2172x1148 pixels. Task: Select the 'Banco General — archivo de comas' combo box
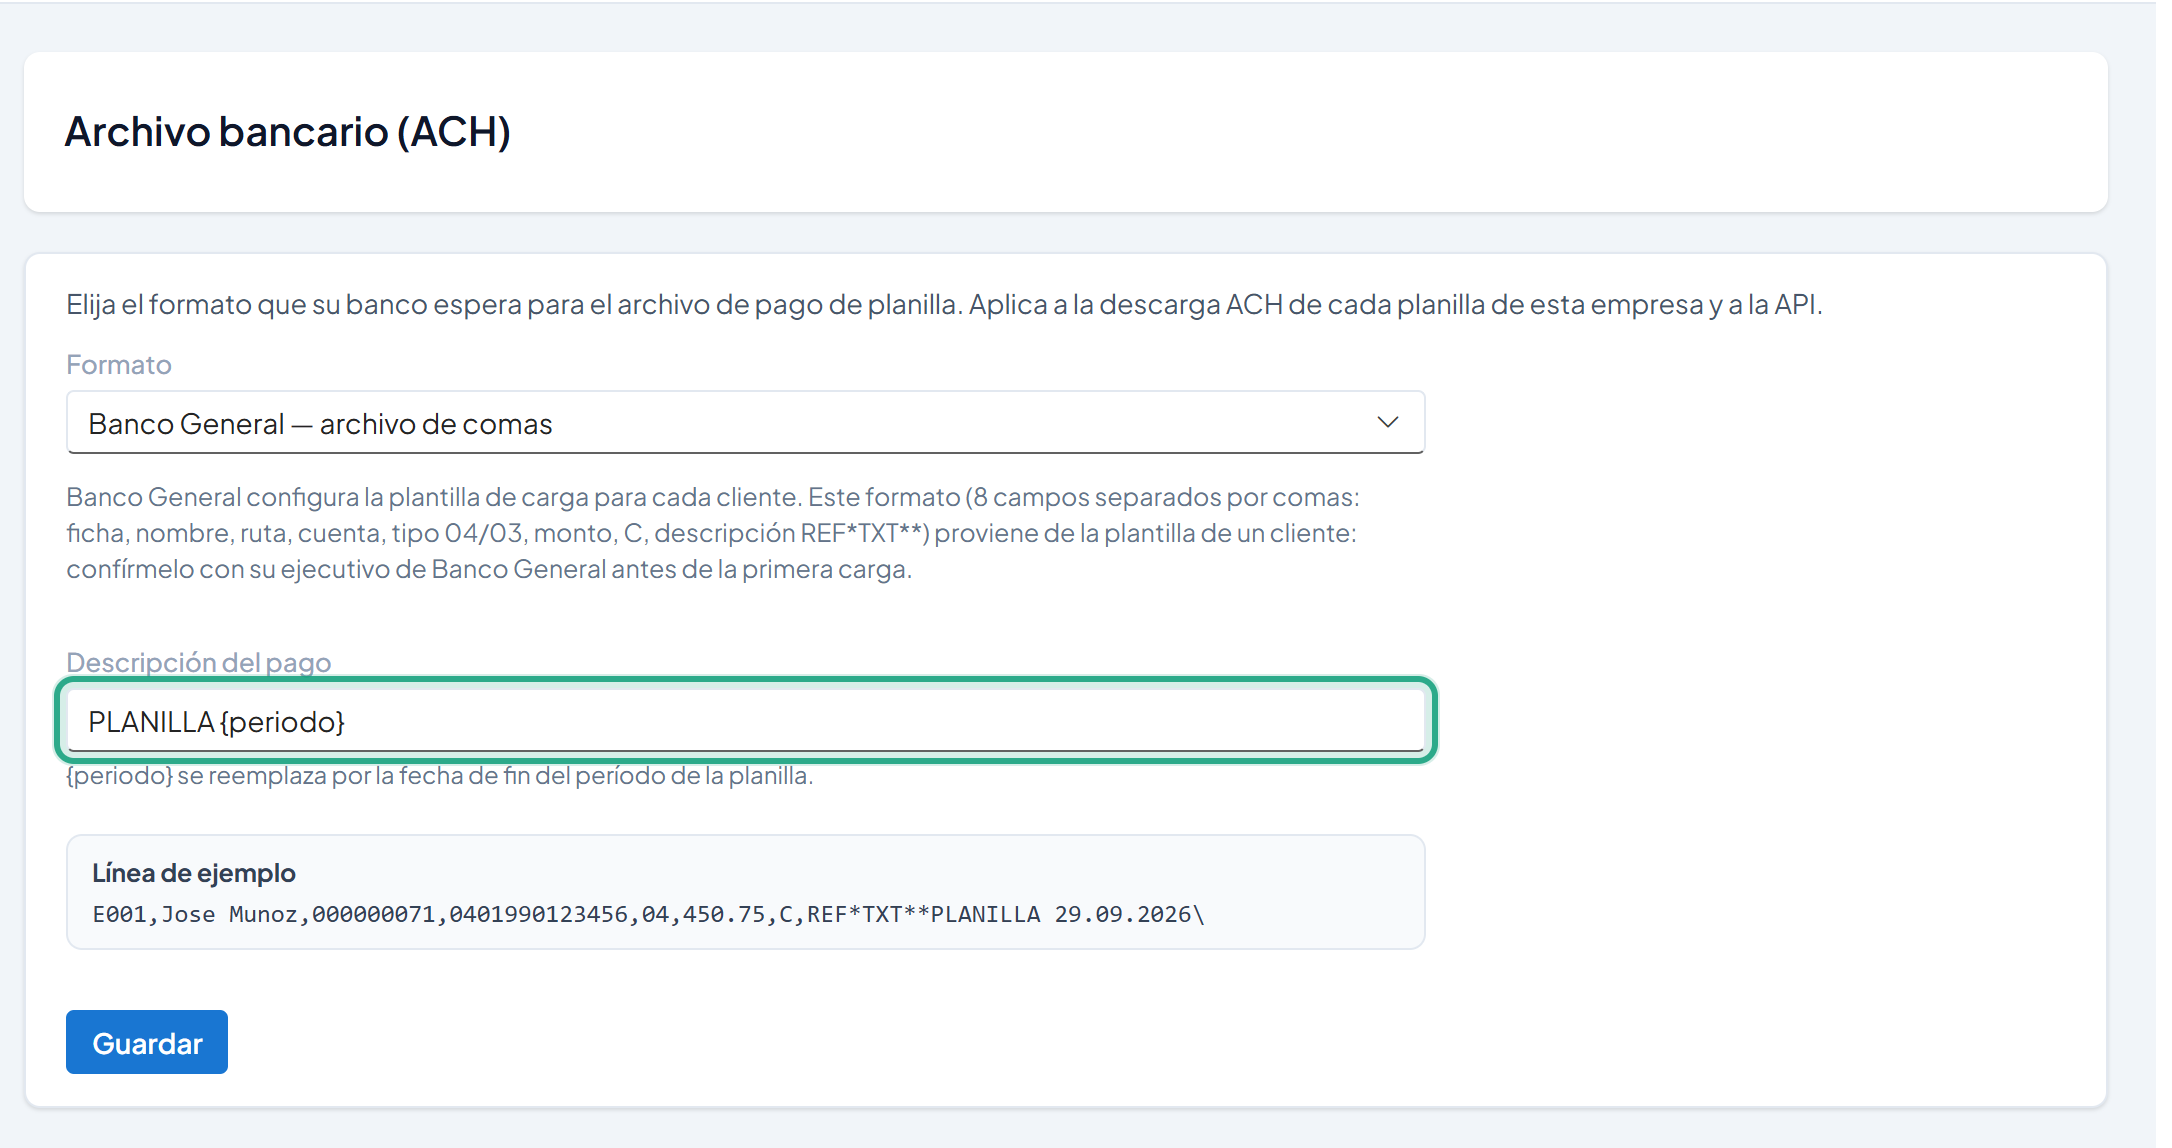point(745,422)
